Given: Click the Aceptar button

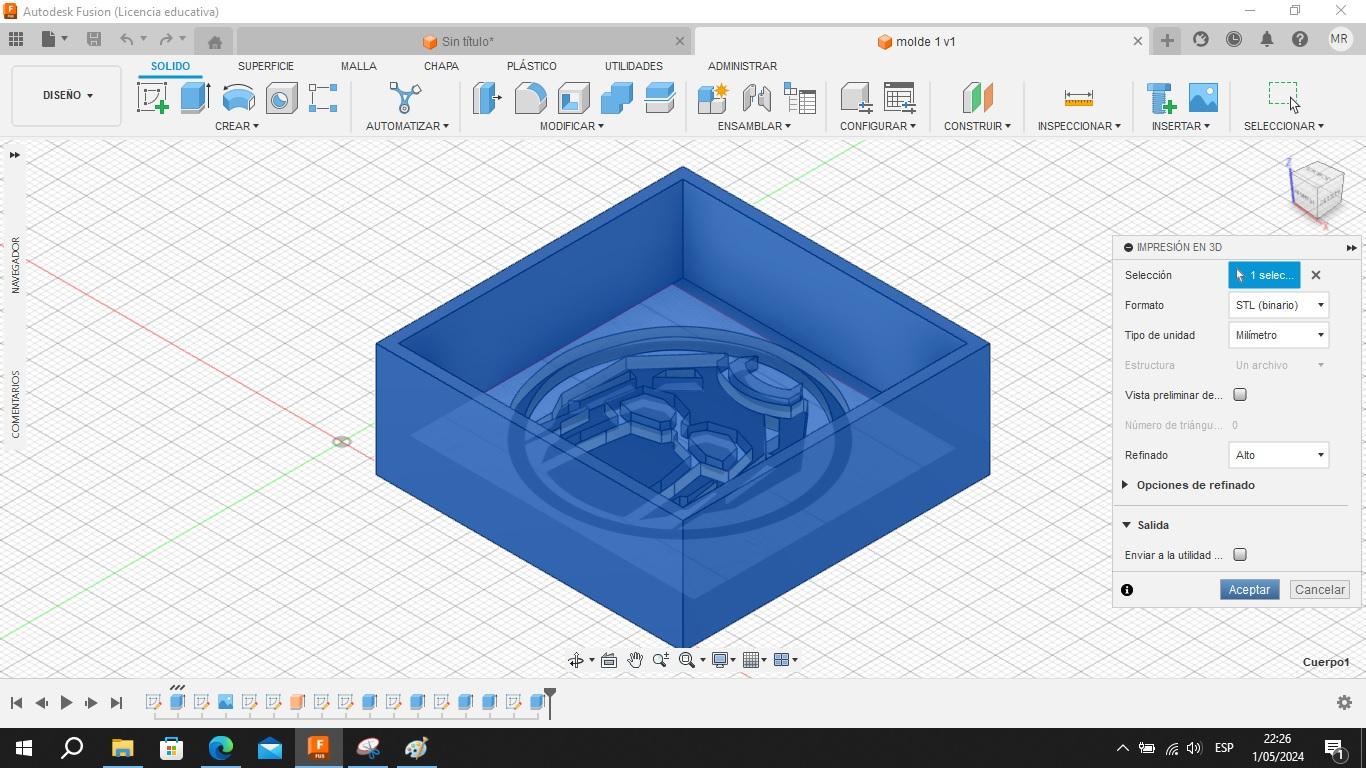Looking at the screenshot, I should 1249,590.
